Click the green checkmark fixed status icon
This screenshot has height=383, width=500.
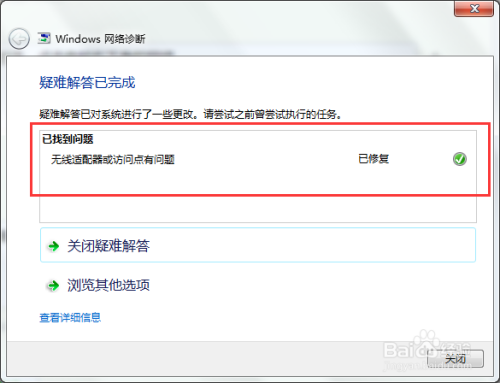460,159
